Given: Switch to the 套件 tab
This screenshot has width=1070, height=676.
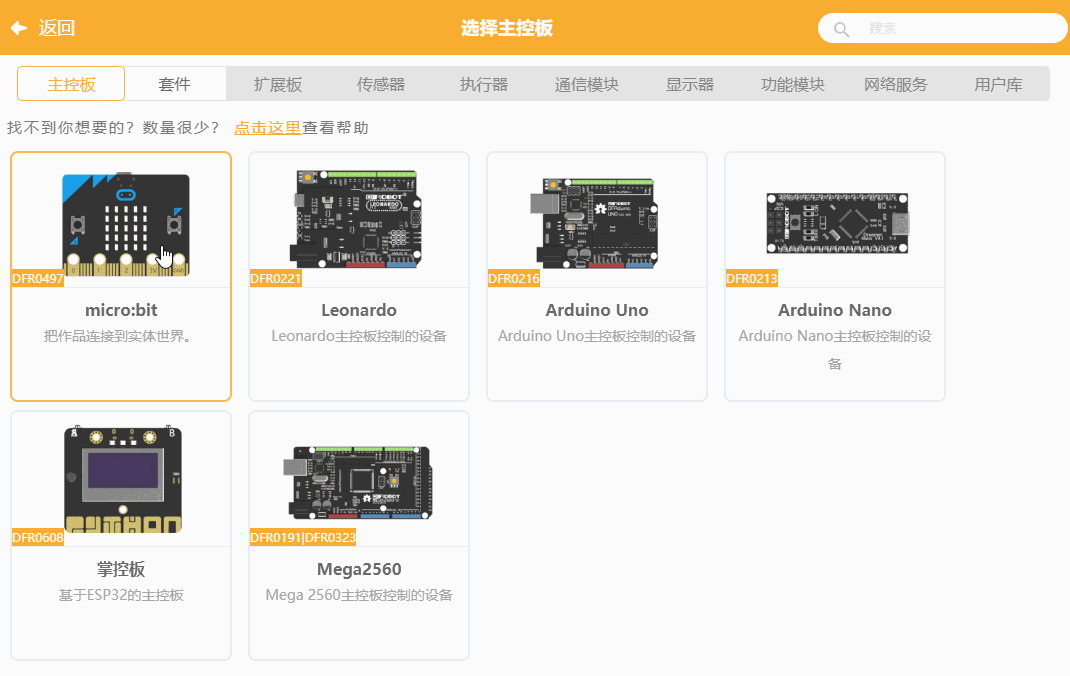Looking at the screenshot, I should pyautogui.click(x=175, y=84).
